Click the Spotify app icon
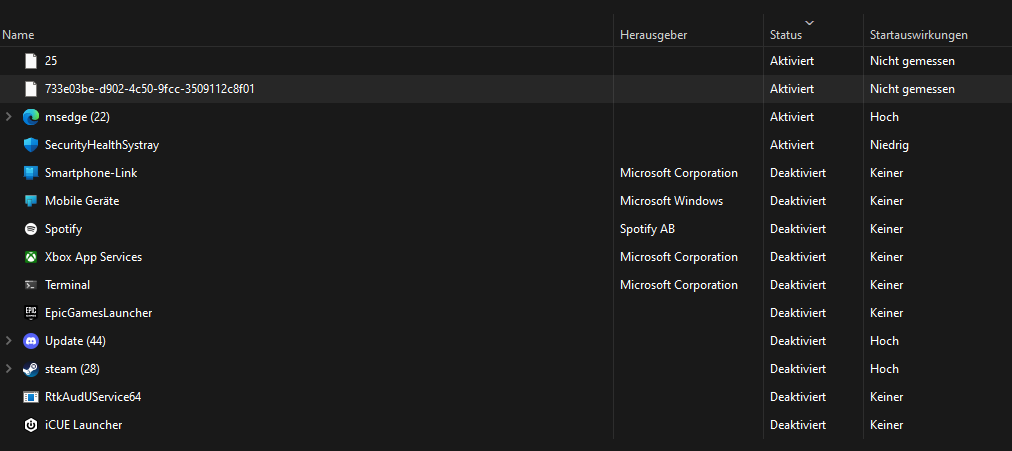This screenshot has height=451, width=1012. pyautogui.click(x=30, y=229)
